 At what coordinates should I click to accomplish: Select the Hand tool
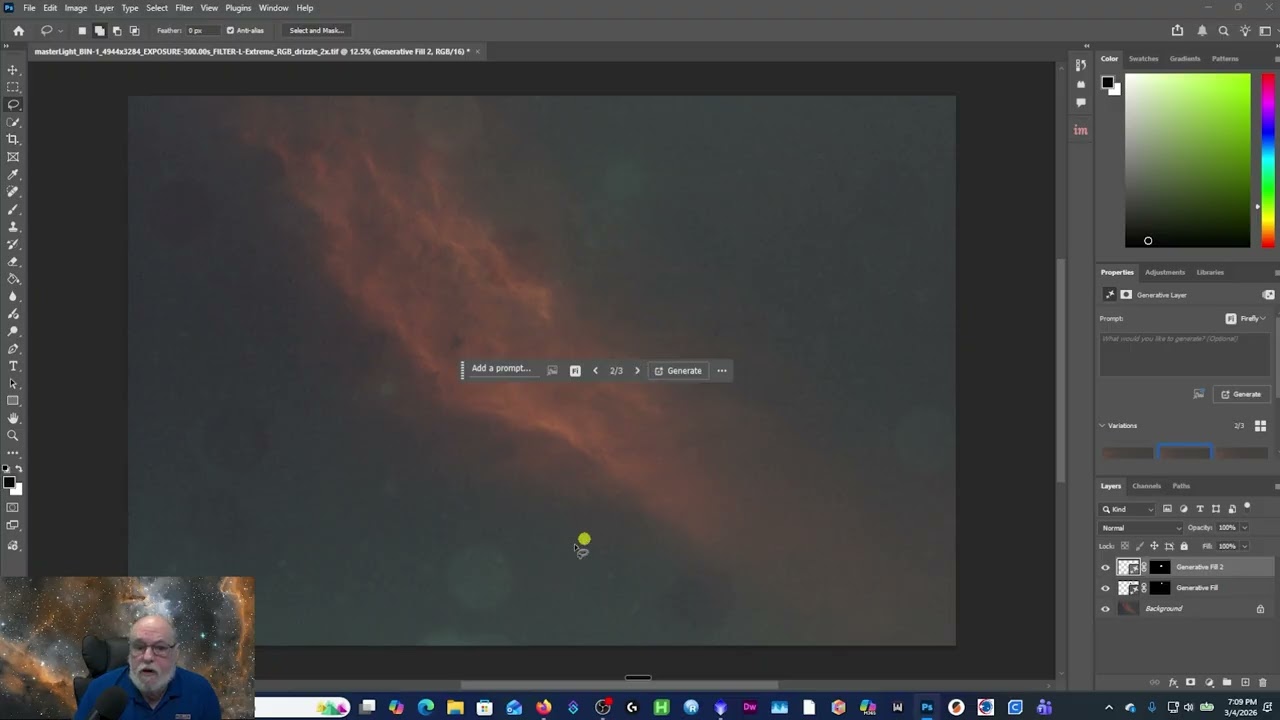[13, 418]
